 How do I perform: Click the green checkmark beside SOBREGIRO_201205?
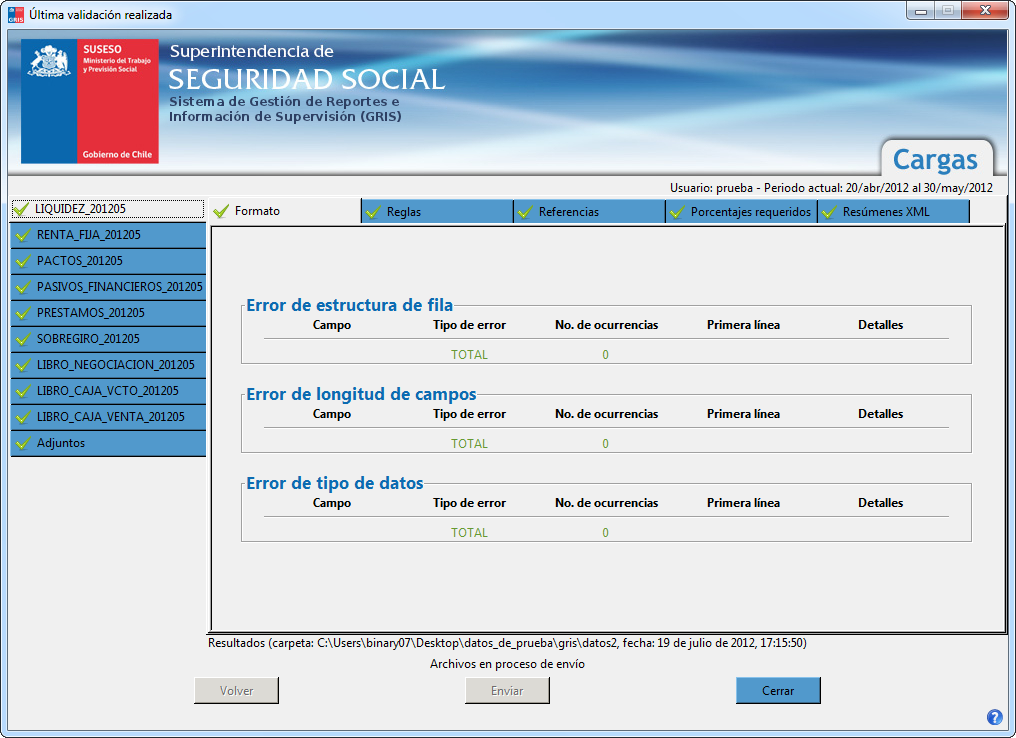[23, 339]
